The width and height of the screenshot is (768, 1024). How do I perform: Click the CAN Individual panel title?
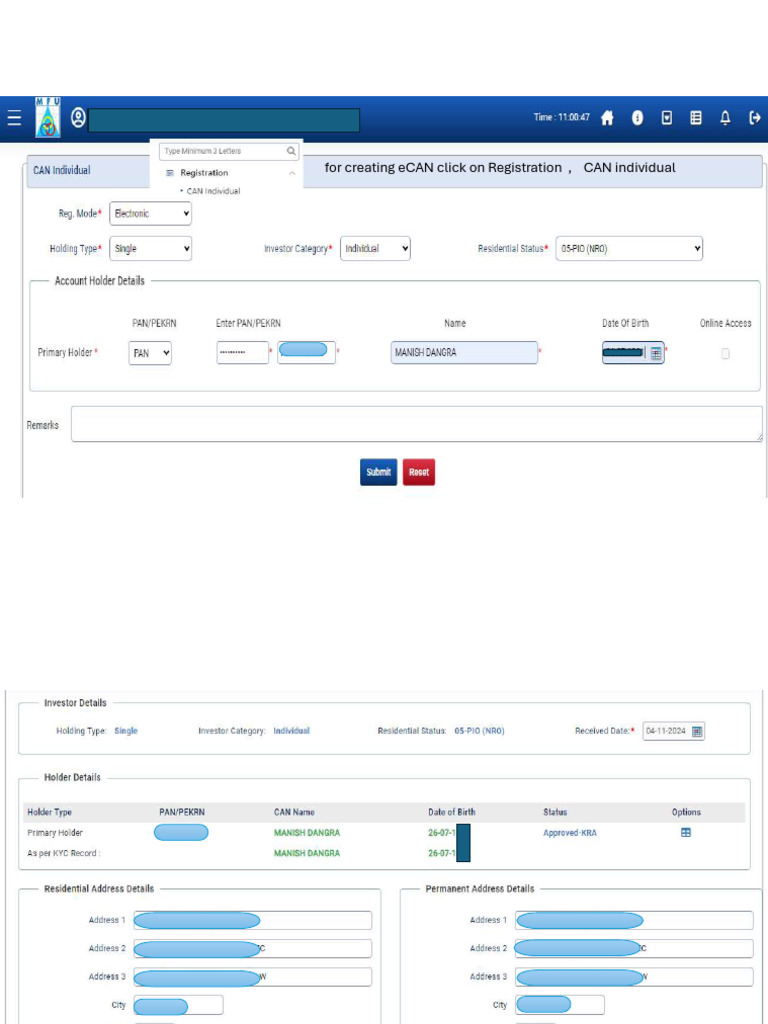click(61, 170)
